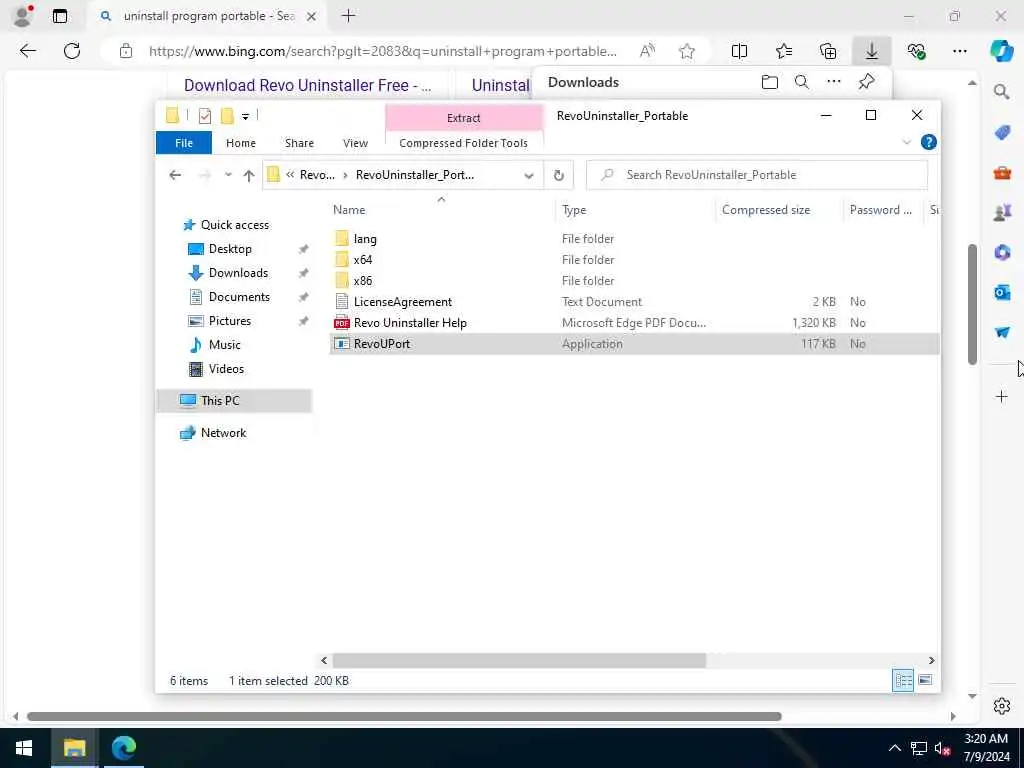This screenshot has height=768, width=1024.
Task: Switch to Explorer Share tab
Action: [x=299, y=143]
